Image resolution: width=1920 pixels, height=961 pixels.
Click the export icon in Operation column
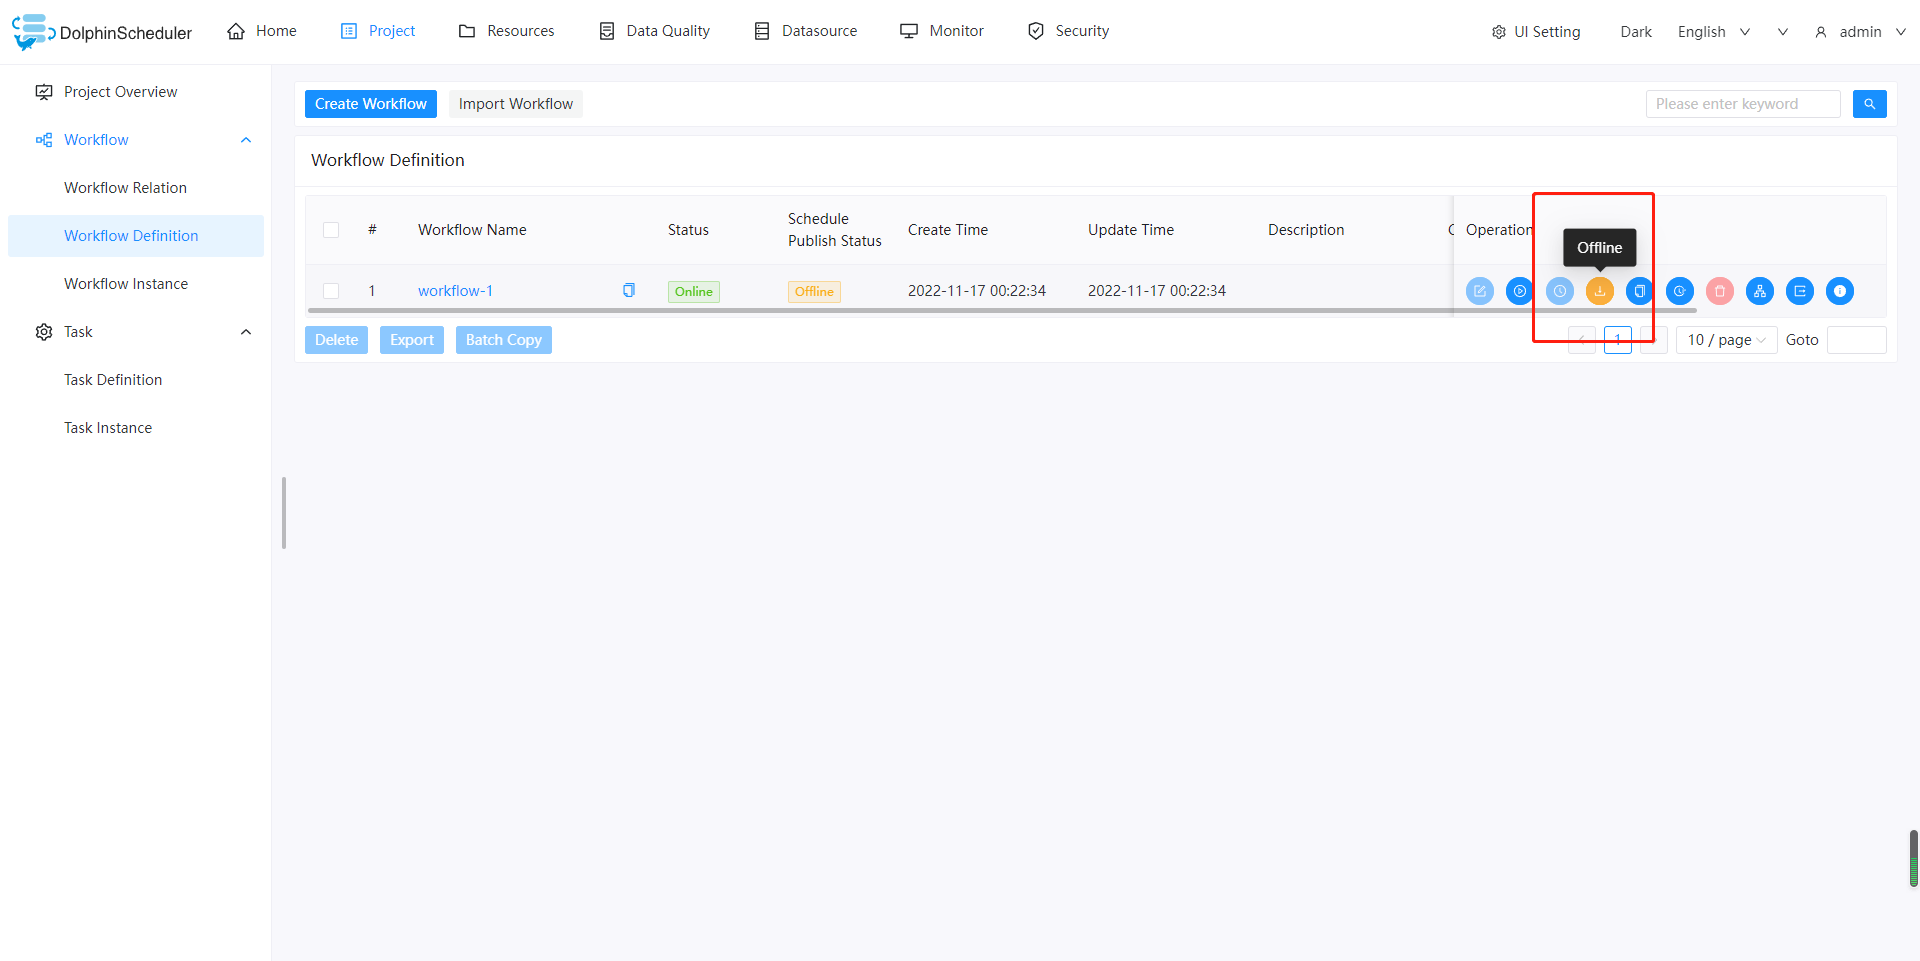click(x=1800, y=291)
